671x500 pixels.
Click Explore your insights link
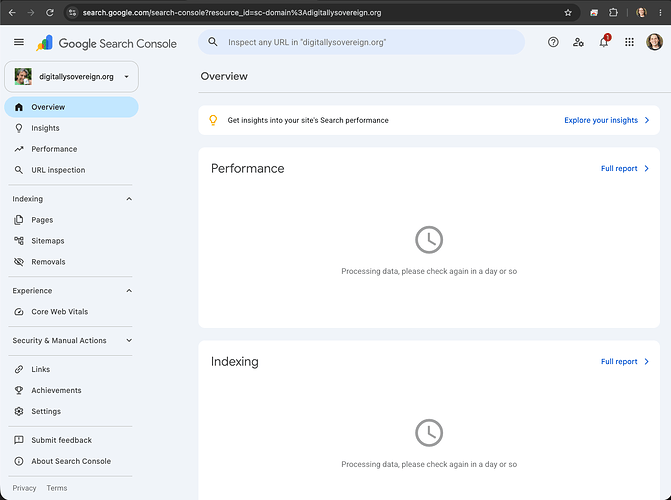click(607, 120)
